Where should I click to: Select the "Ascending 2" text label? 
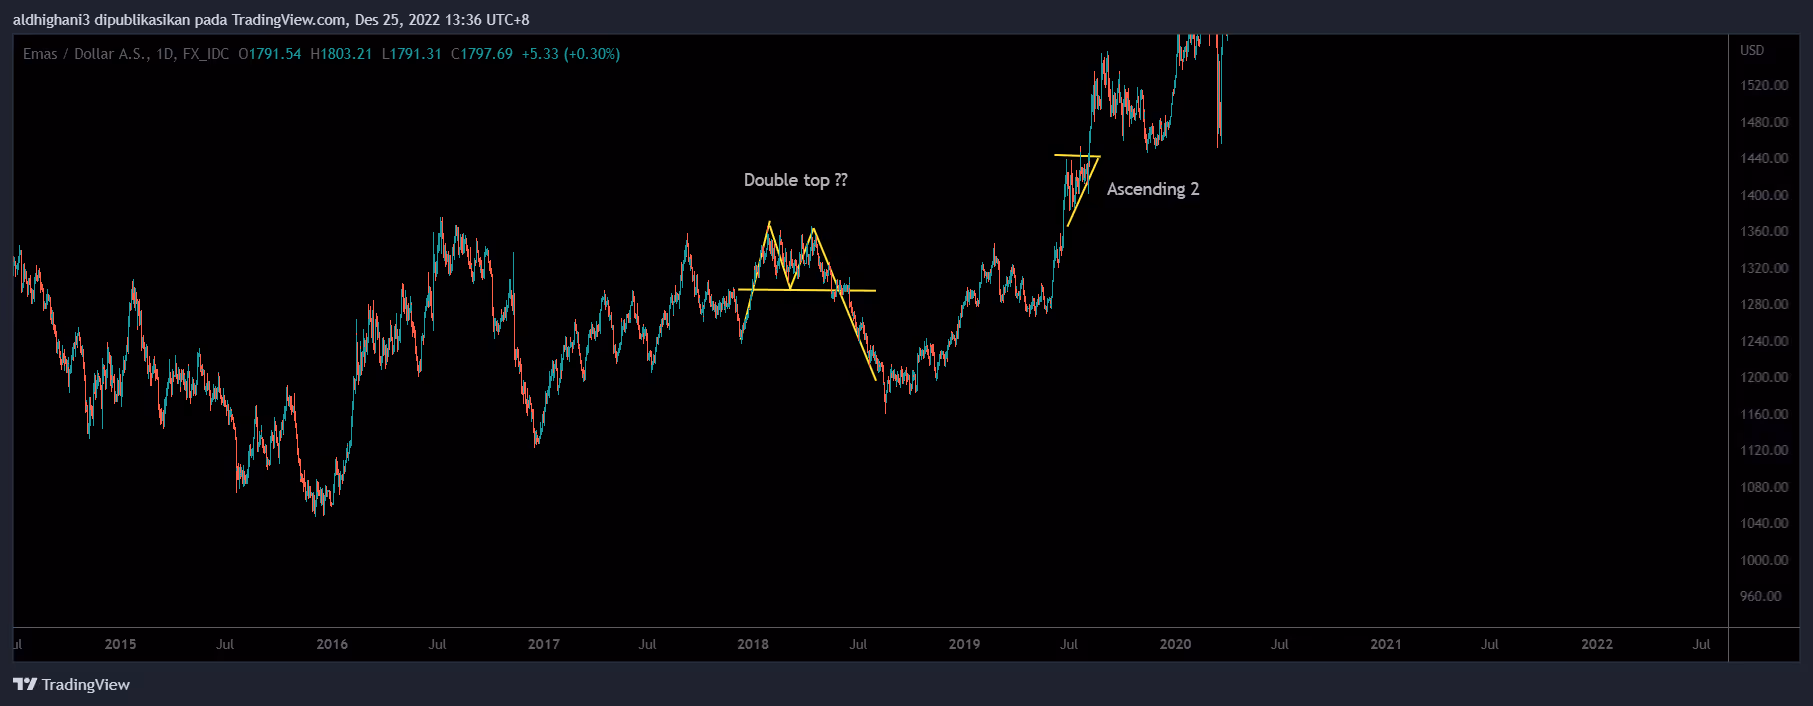(1152, 189)
